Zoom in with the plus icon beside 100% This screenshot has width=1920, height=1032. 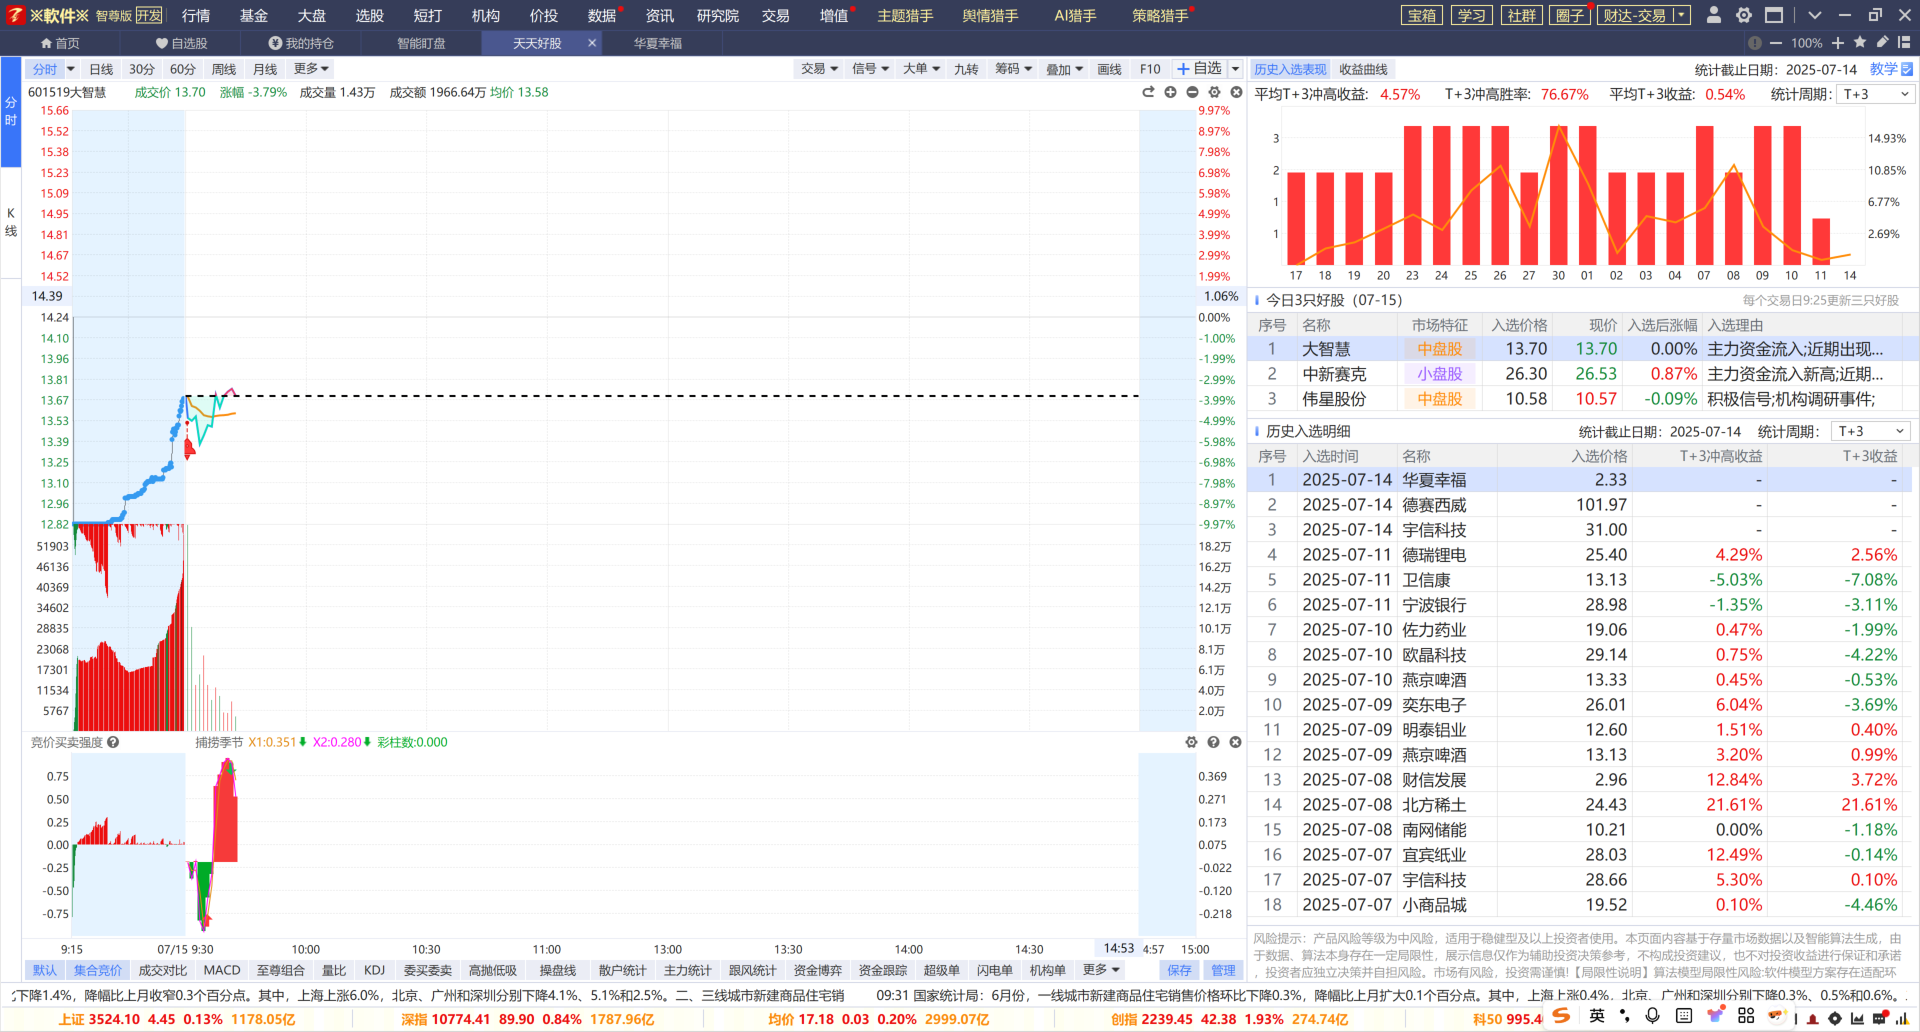[x=1838, y=43]
